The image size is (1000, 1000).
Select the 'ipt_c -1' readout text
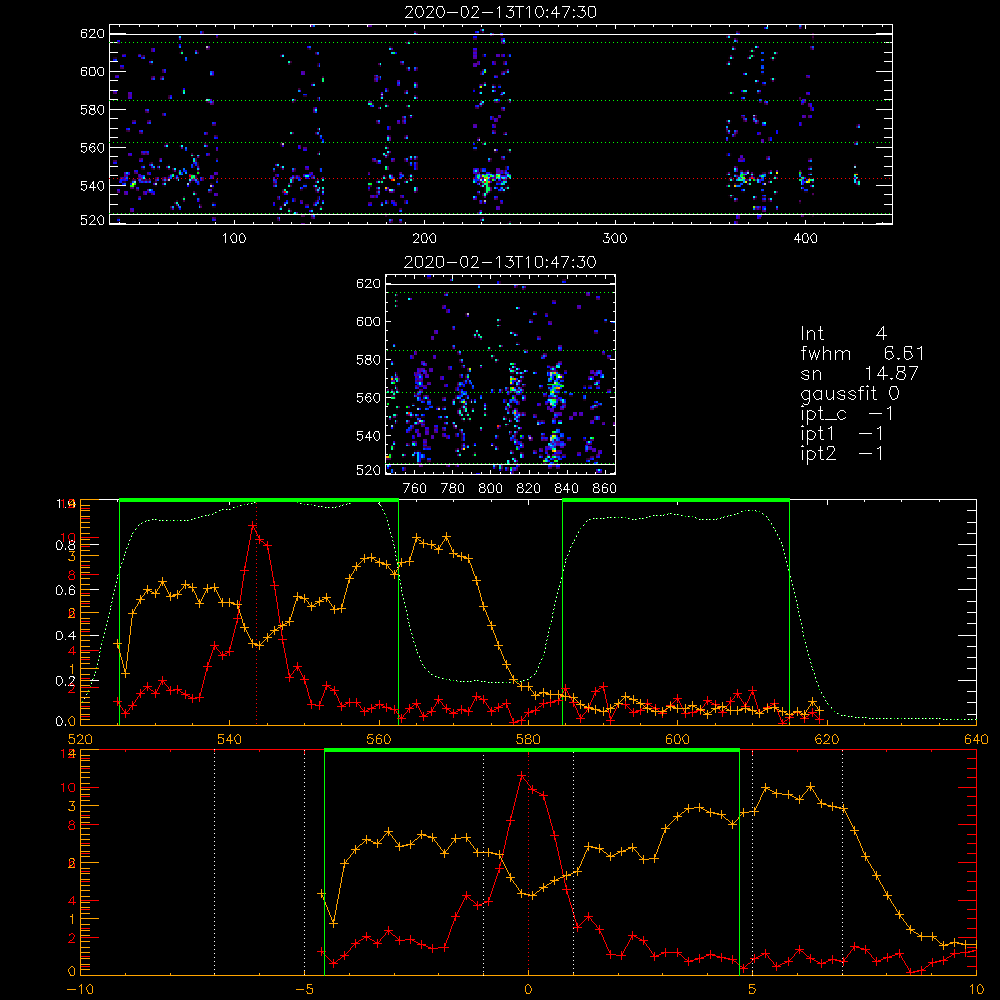[847, 415]
